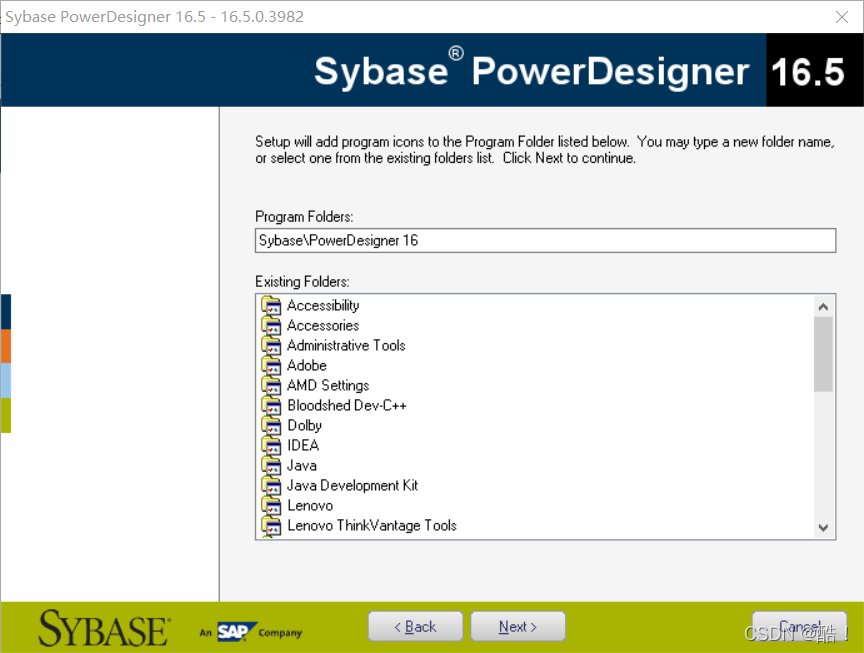Click the Accessories folder icon

pyautogui.click(x=271, y=326)
